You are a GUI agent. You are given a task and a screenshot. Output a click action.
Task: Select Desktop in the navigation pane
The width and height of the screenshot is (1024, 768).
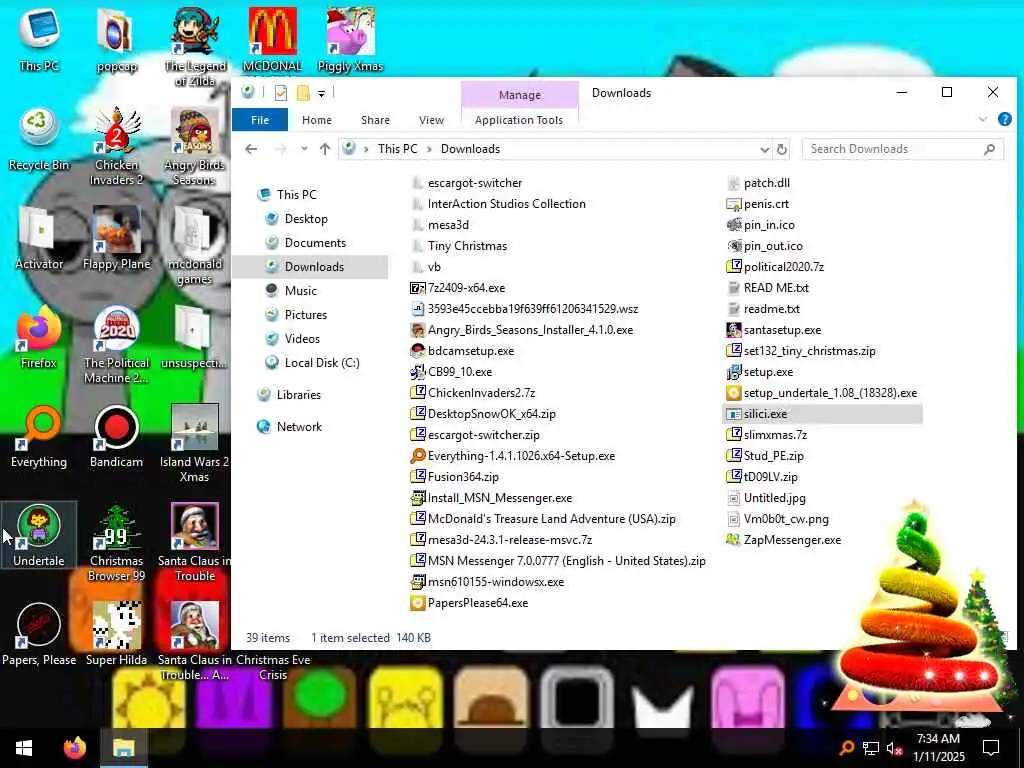click(x=306, y=219)
